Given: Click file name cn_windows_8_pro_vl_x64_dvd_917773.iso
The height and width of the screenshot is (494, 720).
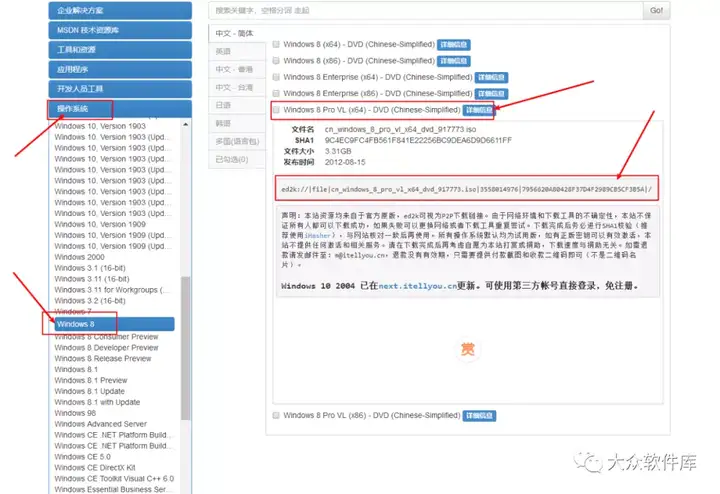Looking at the screenshot, I should [400, 129].
